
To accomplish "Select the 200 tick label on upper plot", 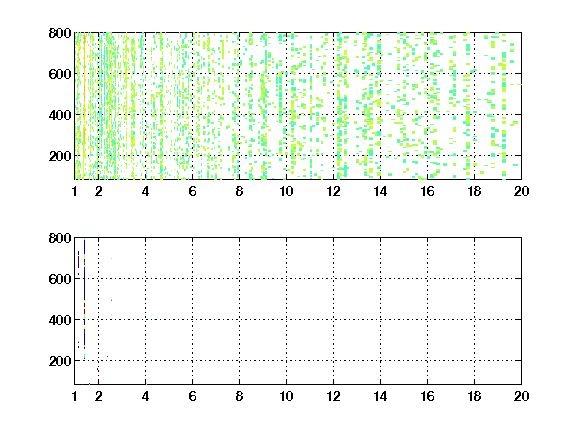I will [x=60, y=156].
